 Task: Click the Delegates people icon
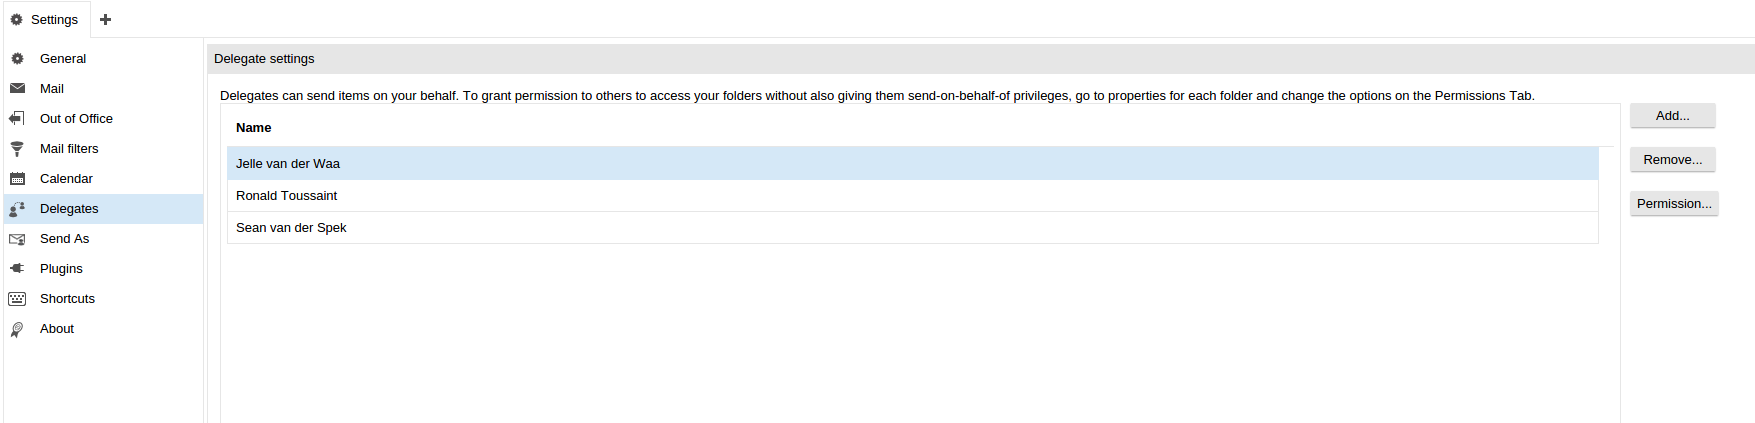[x=17, y=209]
